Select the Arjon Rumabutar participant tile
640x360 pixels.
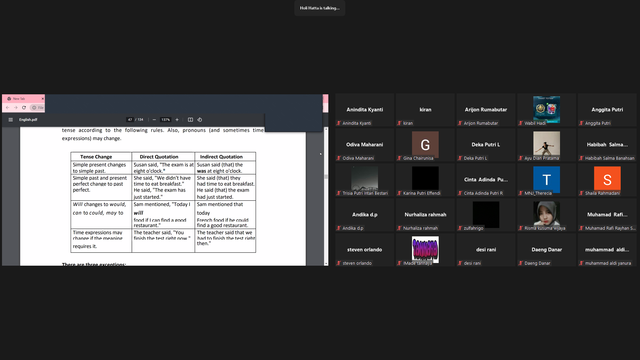coord(486,110)
